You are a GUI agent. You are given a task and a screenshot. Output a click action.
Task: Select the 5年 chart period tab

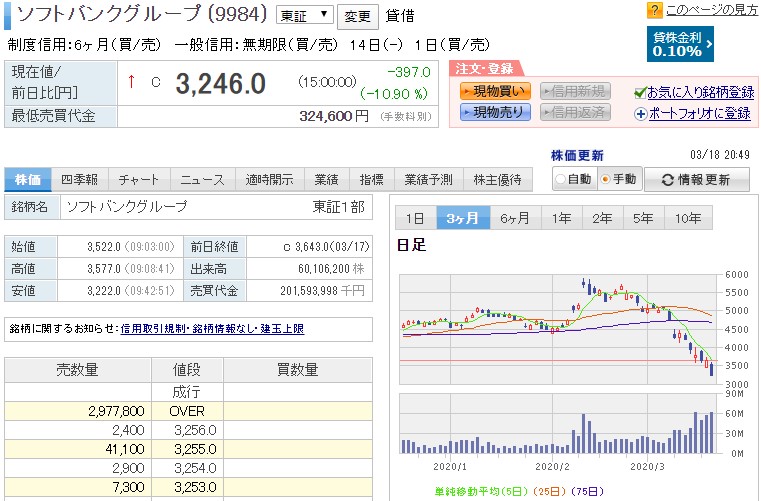[x=643, y=218]
